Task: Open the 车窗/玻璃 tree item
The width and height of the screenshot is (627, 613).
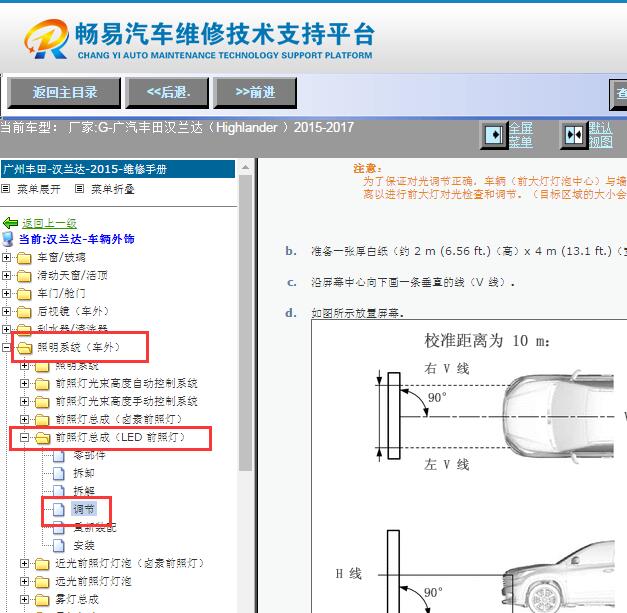Action: point(61,258)
